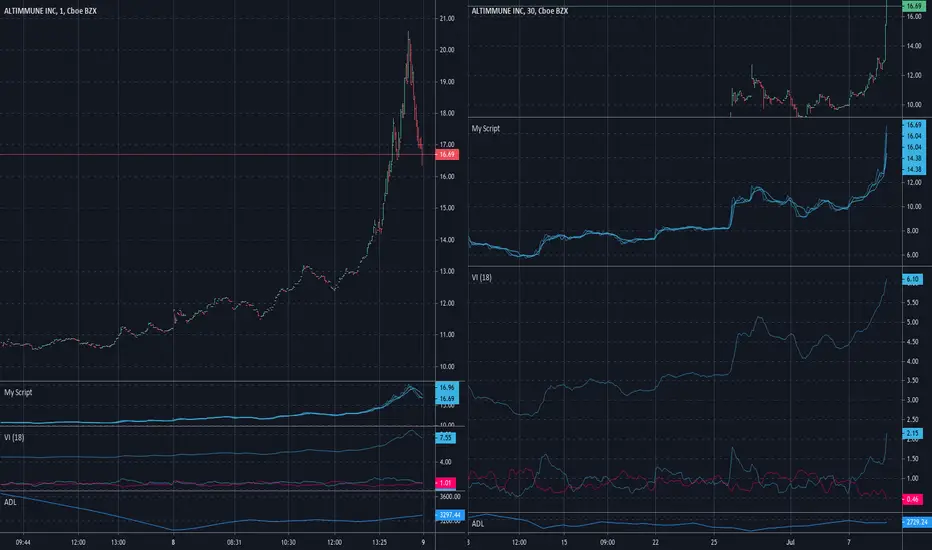Click the 14.00 price scale value on 30-minute chart

914,46
